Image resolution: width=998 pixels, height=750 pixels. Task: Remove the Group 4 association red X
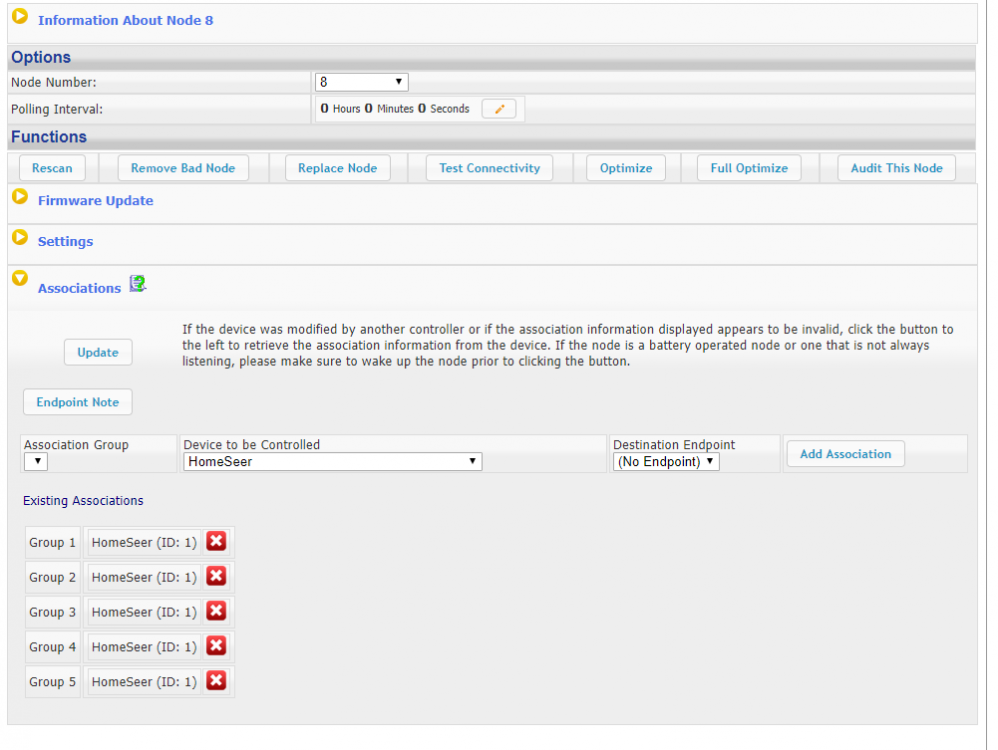click(216, 647)
